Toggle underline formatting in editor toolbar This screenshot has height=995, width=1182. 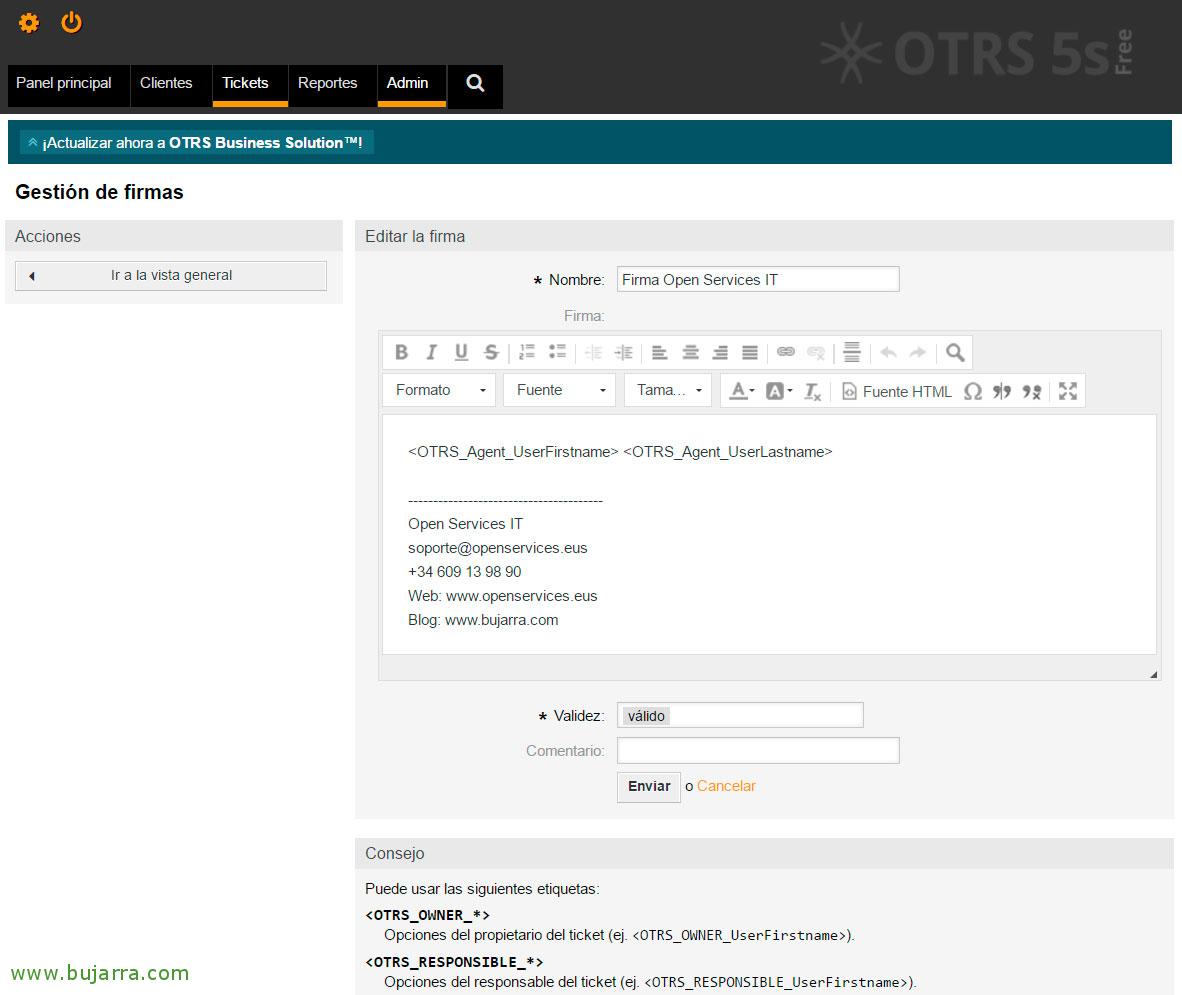click(461, 352)
